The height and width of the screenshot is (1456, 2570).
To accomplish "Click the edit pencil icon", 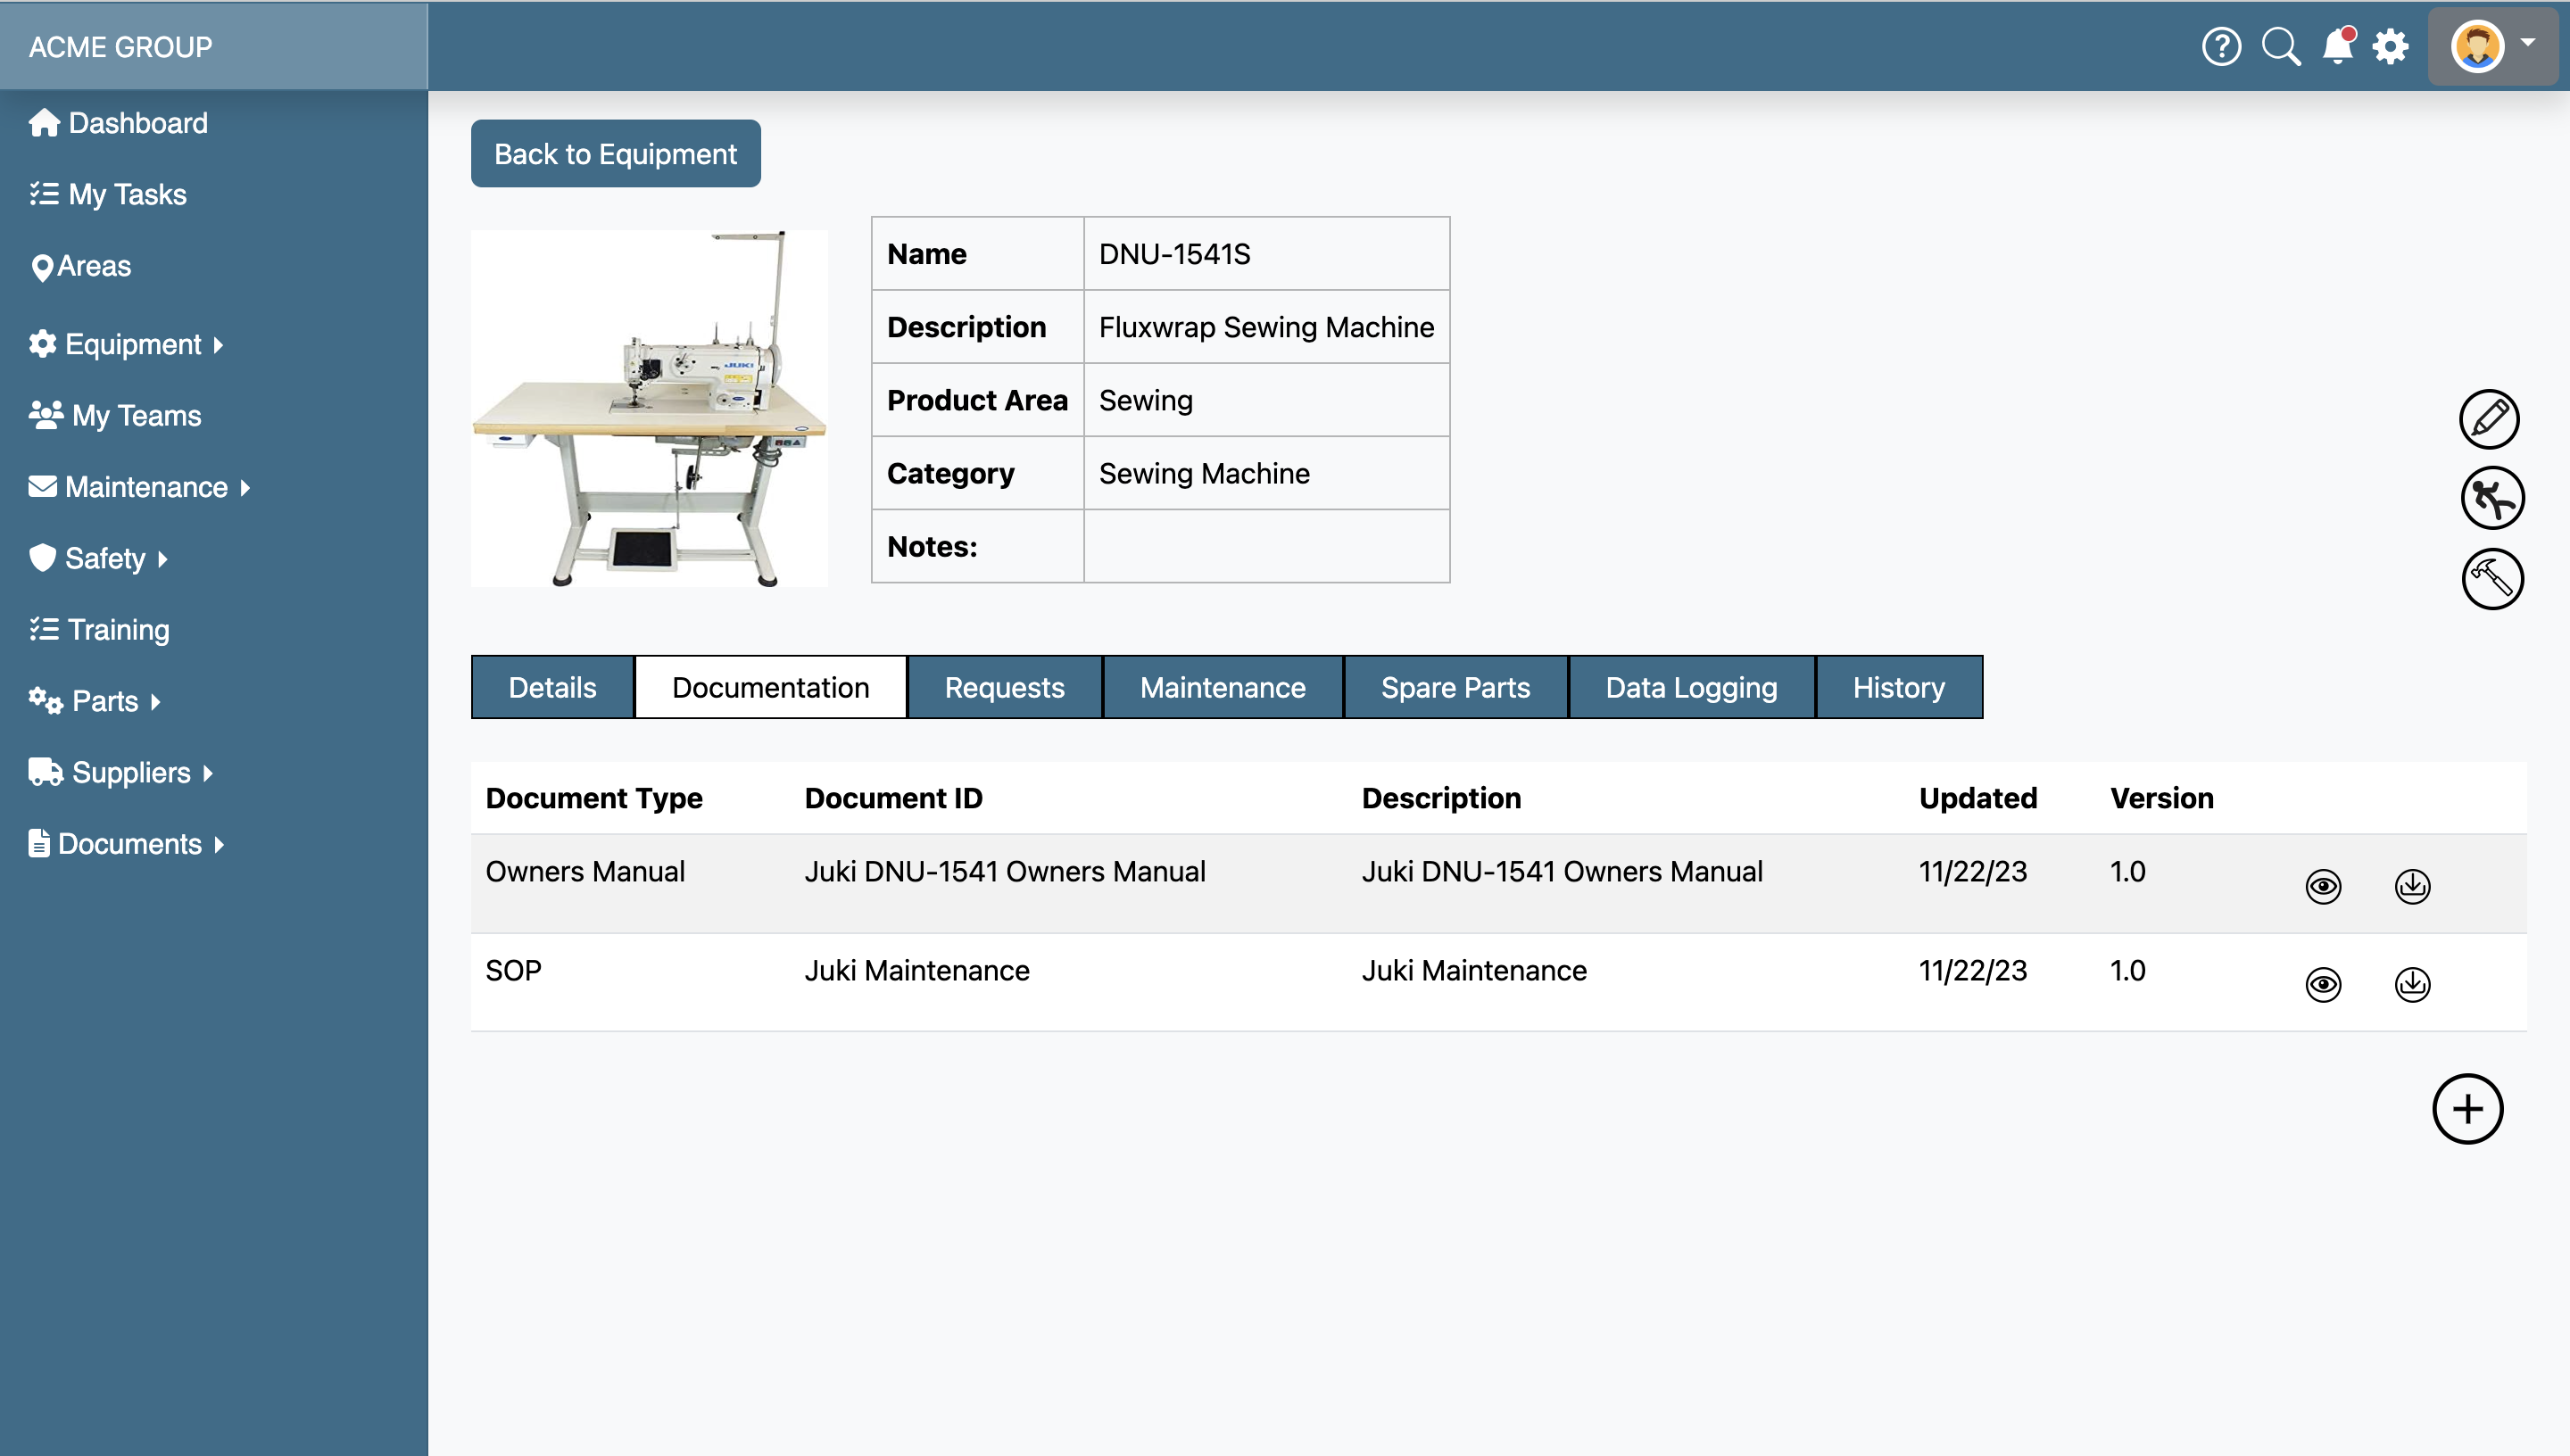I will click(2488, 418).
